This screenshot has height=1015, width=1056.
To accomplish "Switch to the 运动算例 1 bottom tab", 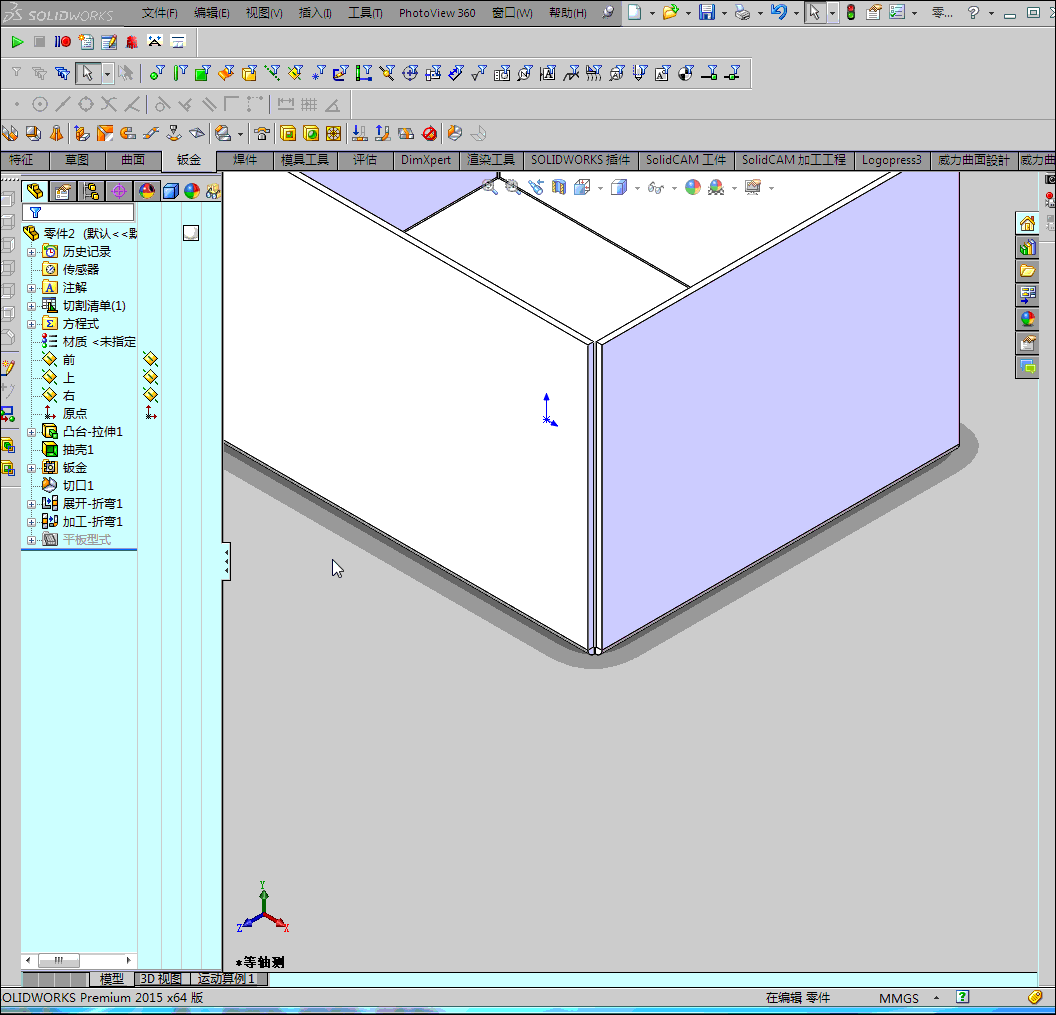I will 227,979.
